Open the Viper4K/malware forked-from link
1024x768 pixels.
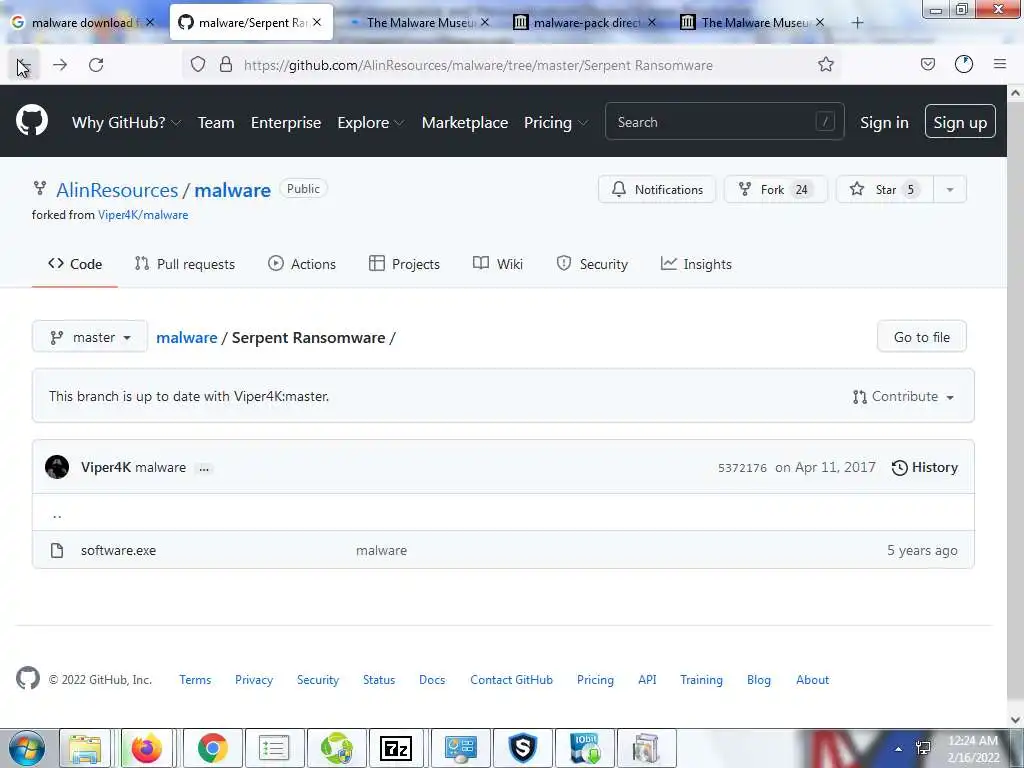(143, 215)
